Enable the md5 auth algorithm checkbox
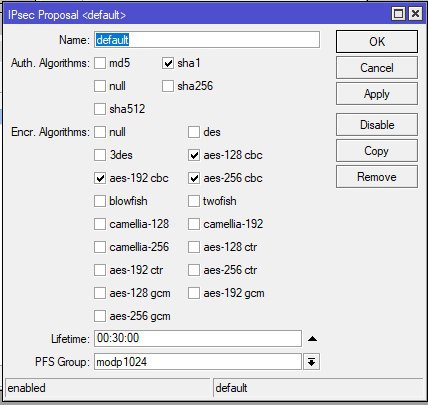The width and height of the screenshot is (428, 405). coord(100,63)
